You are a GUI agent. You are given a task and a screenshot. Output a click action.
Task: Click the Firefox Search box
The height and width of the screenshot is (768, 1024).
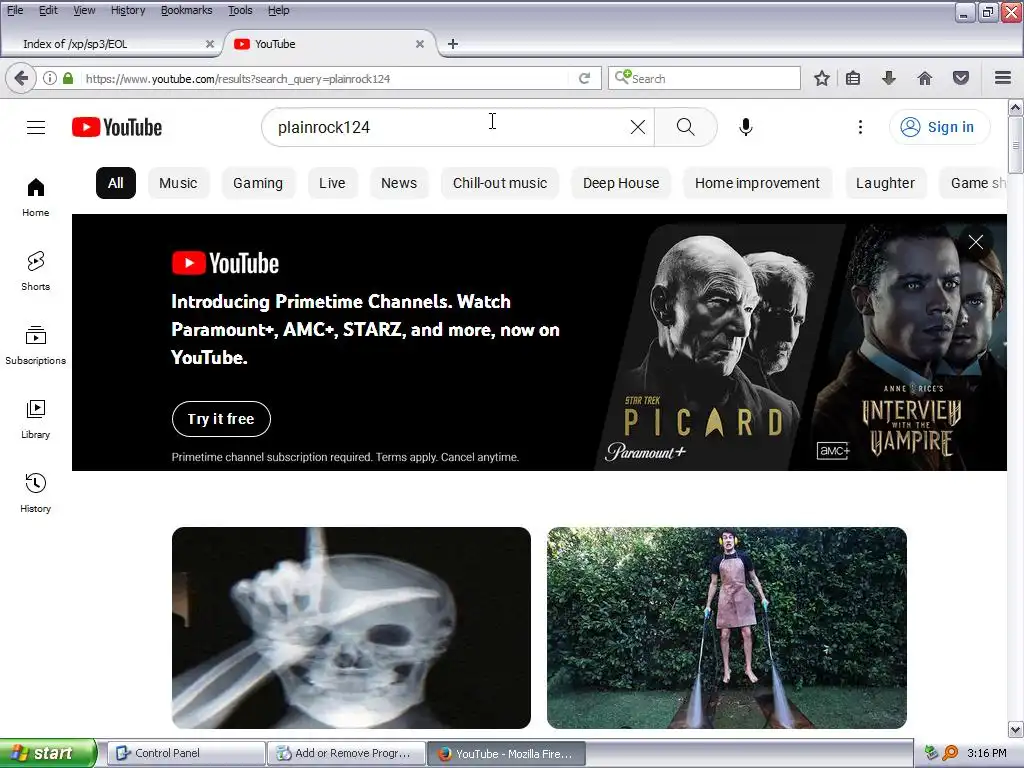704,78
